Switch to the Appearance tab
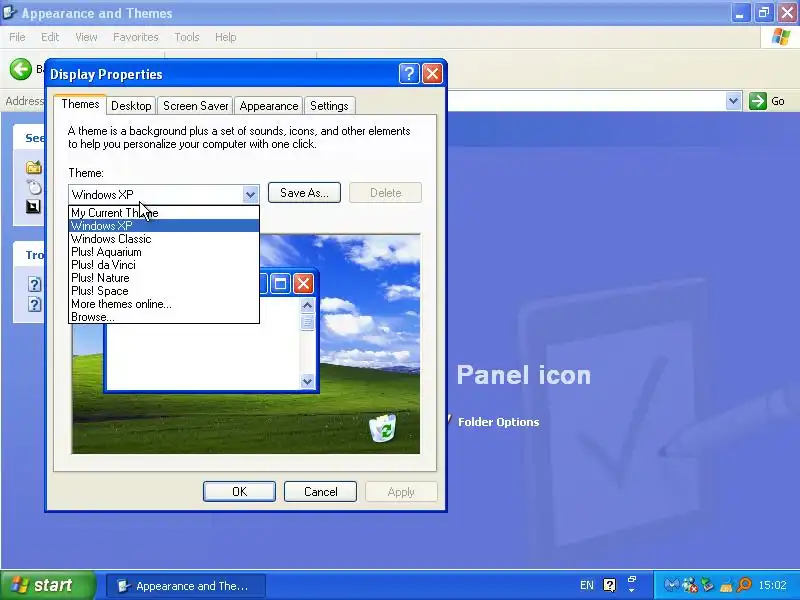The width and height of the screenshot is (800, 600). [269, 106]
